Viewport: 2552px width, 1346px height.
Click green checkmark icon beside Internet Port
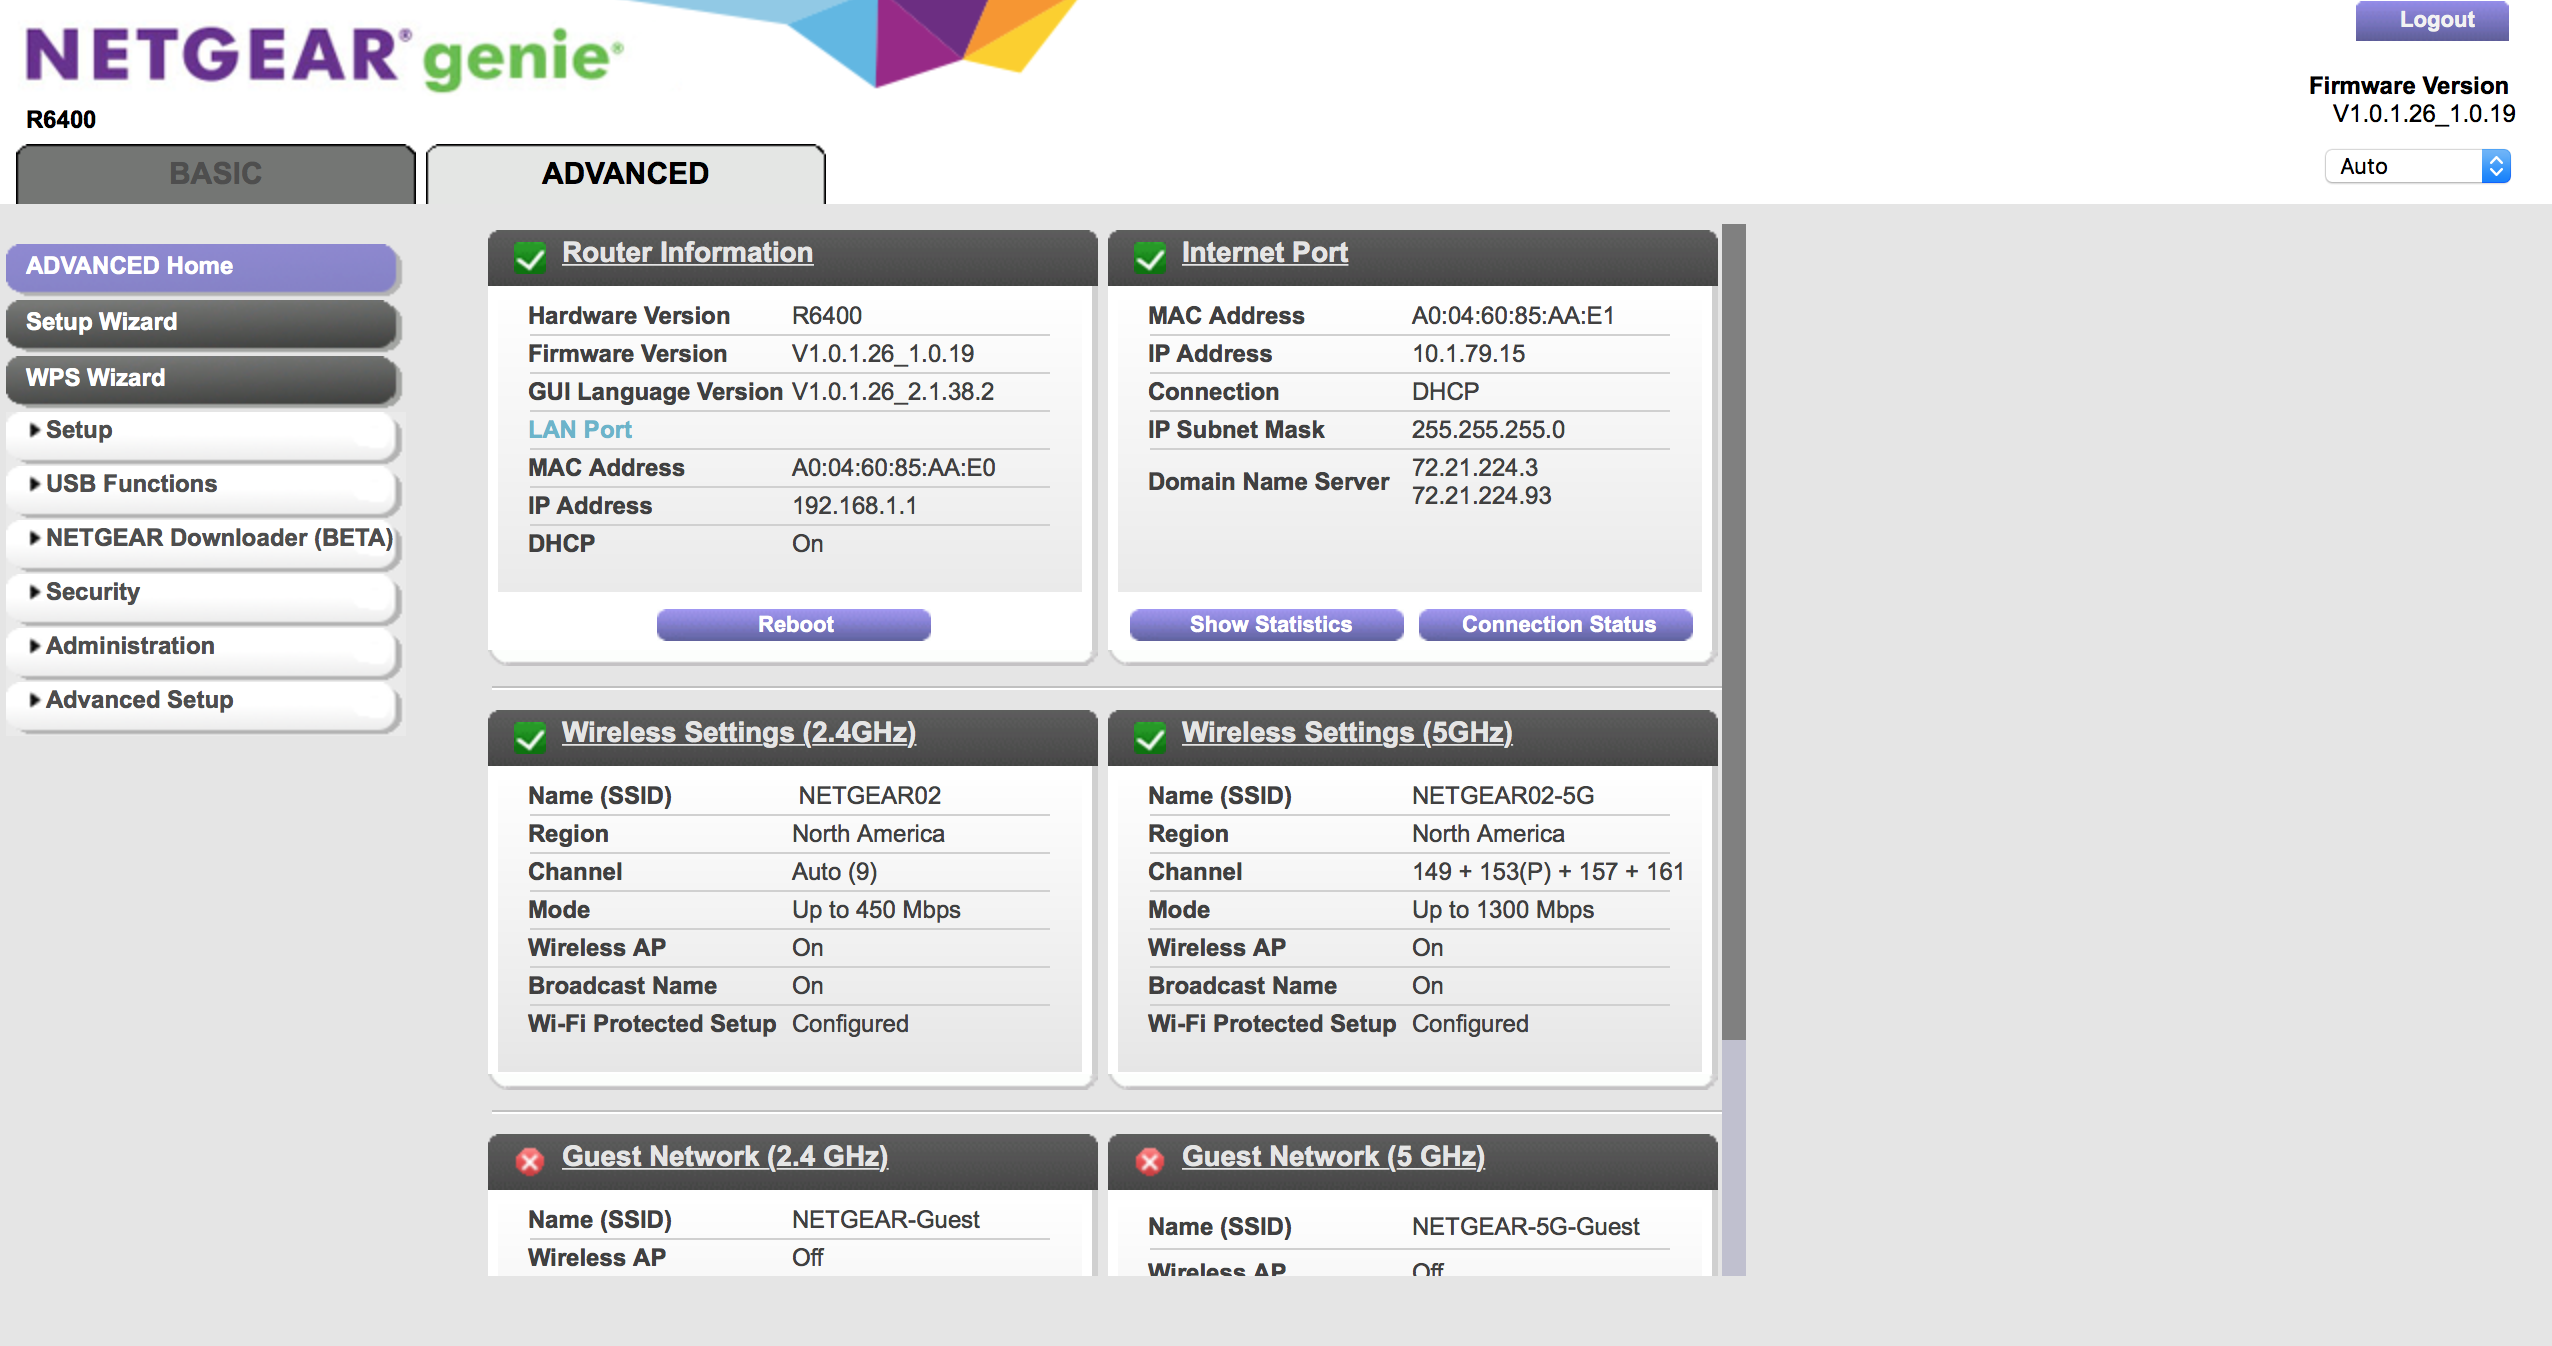pyautogui.click(x=1150, y=258)
